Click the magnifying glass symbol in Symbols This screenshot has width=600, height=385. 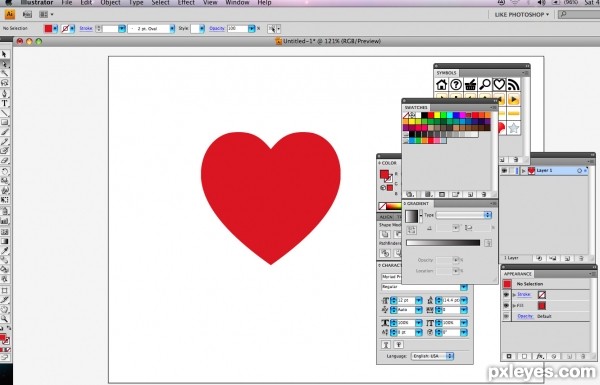coord(485,84)
